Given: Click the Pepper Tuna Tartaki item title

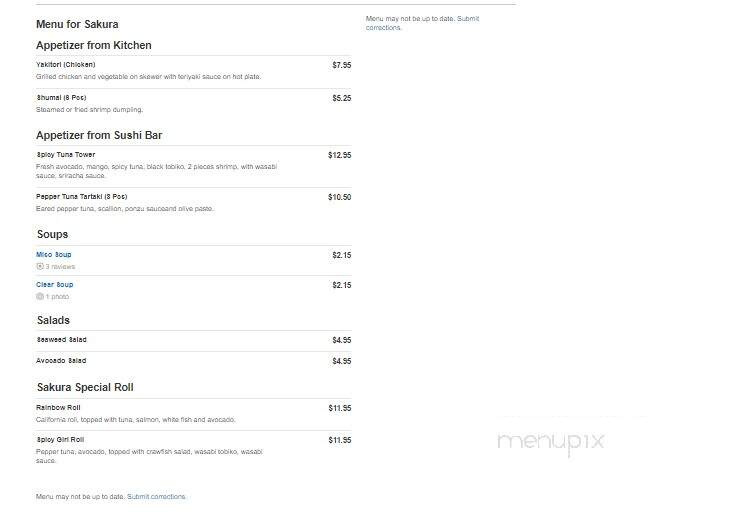Looking at the screenshot, I should 81,197.
